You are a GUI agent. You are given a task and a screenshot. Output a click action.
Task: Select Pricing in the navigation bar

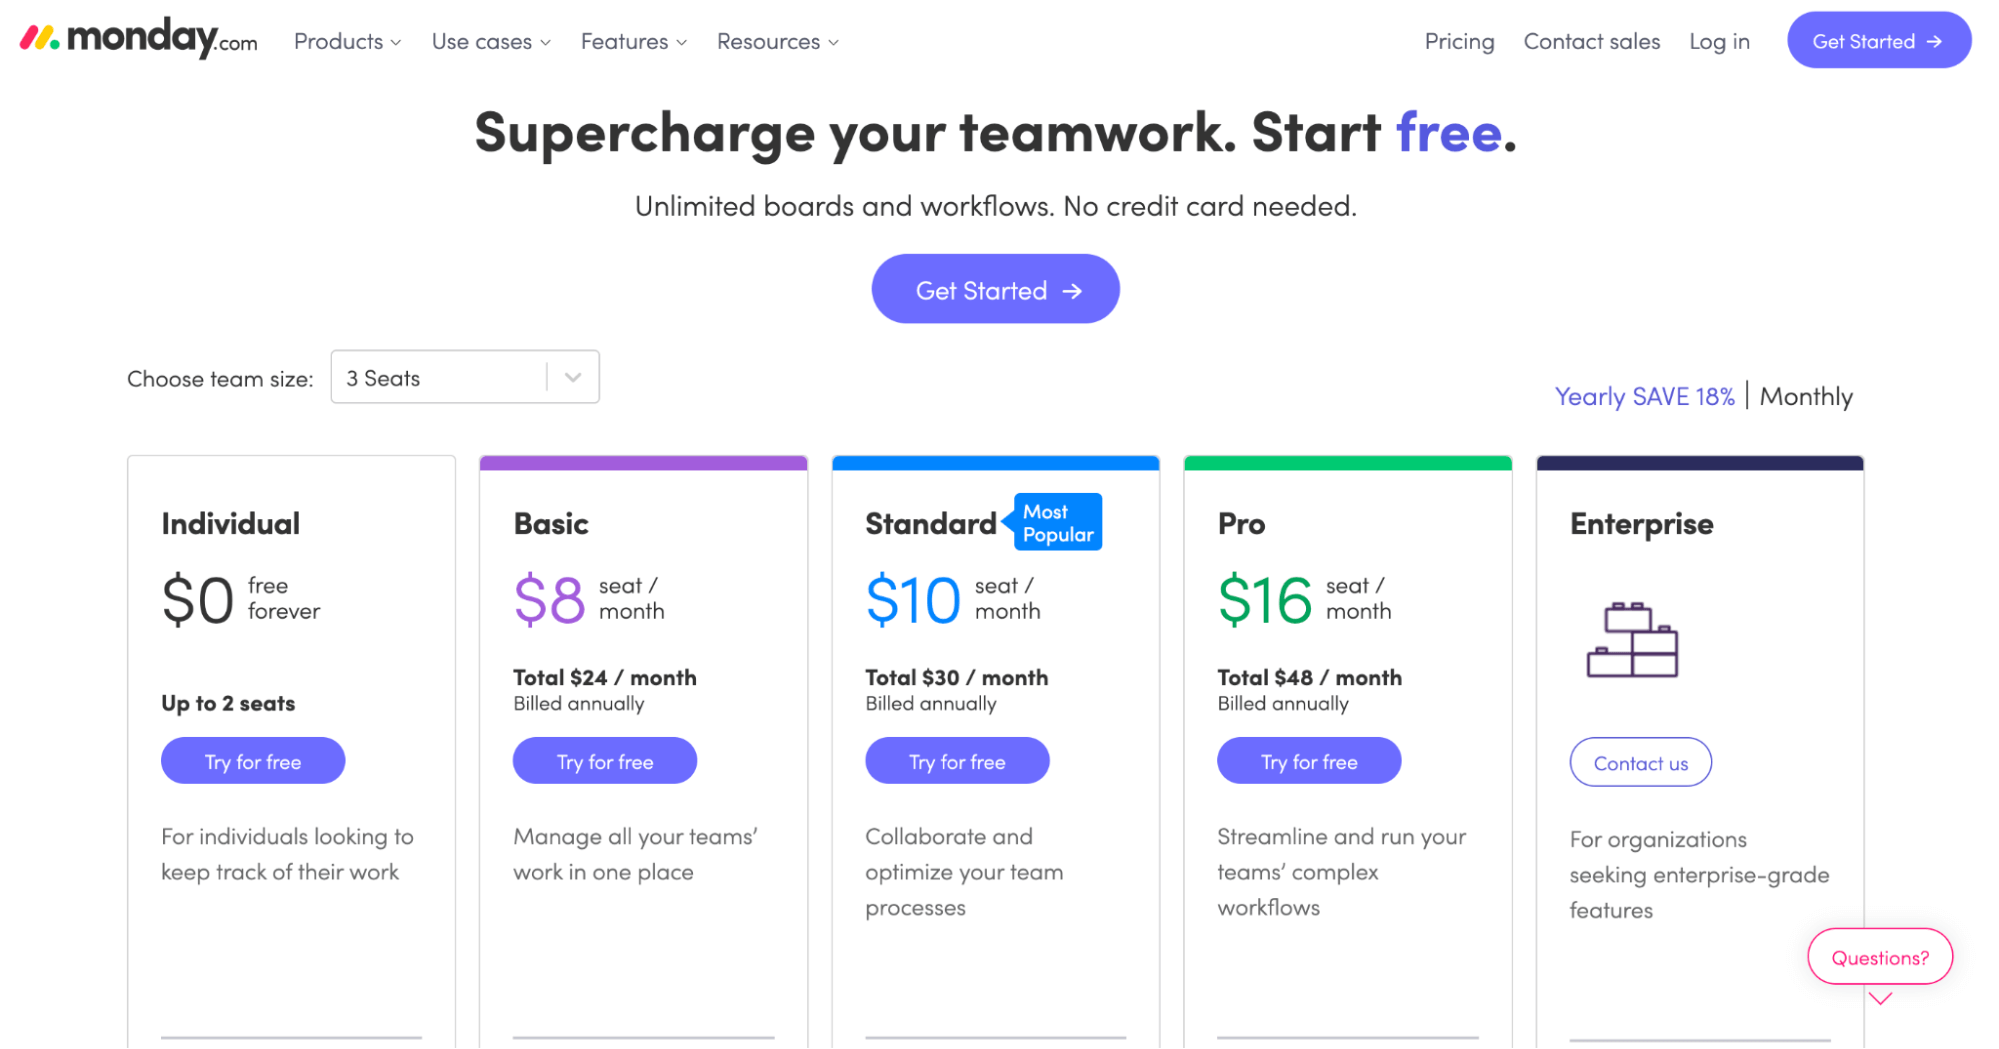pyautogui.click(x=1459, y=41)
